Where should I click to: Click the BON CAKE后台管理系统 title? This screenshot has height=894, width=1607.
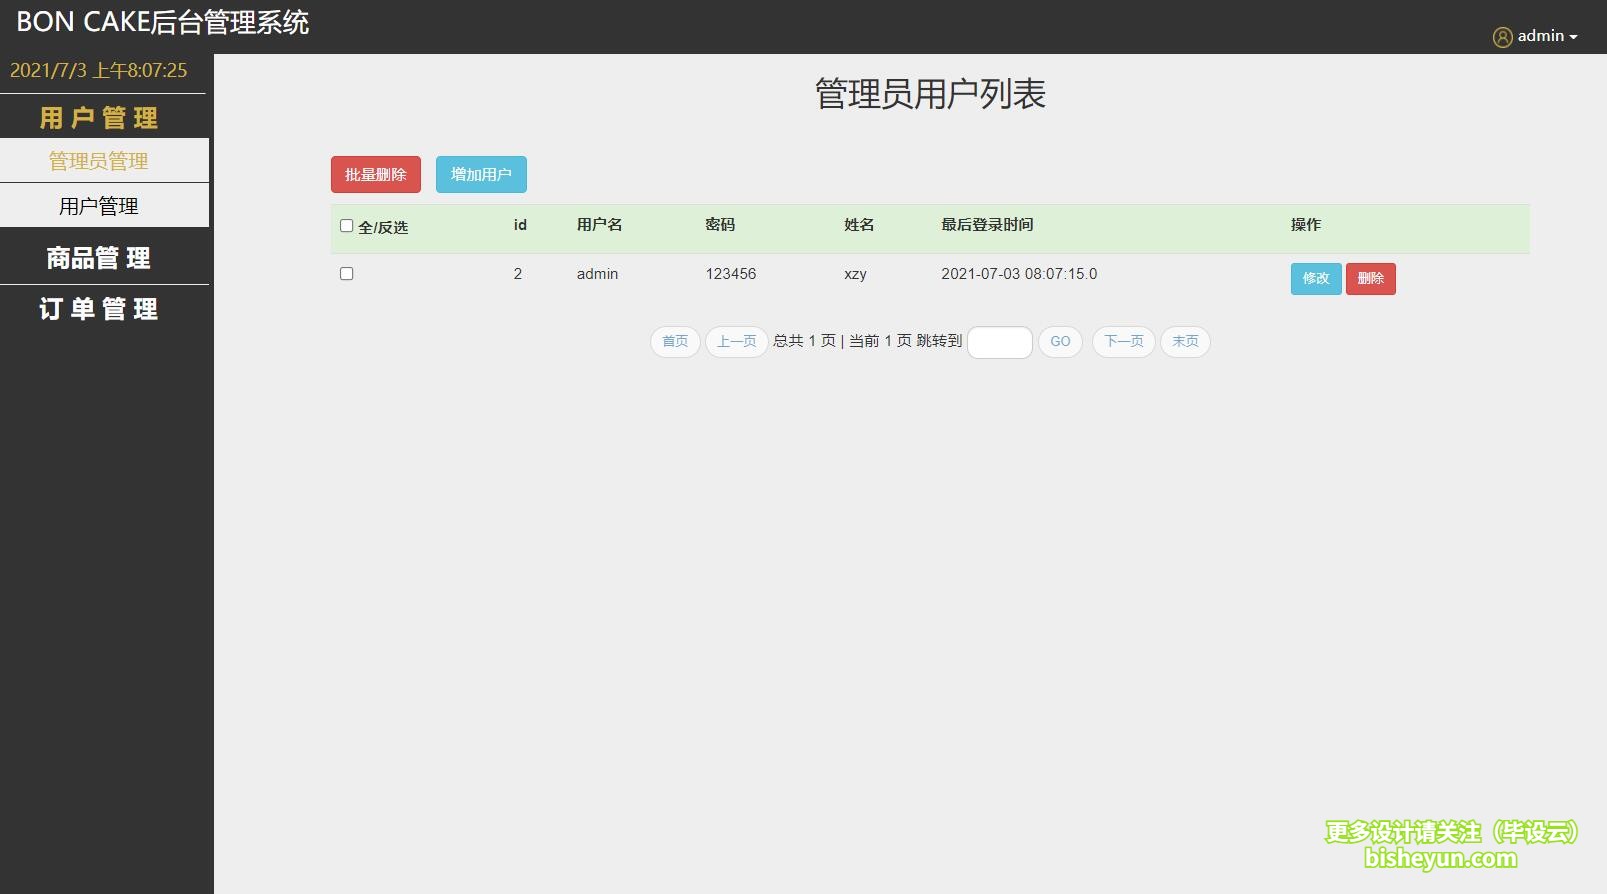pos(162,22)
